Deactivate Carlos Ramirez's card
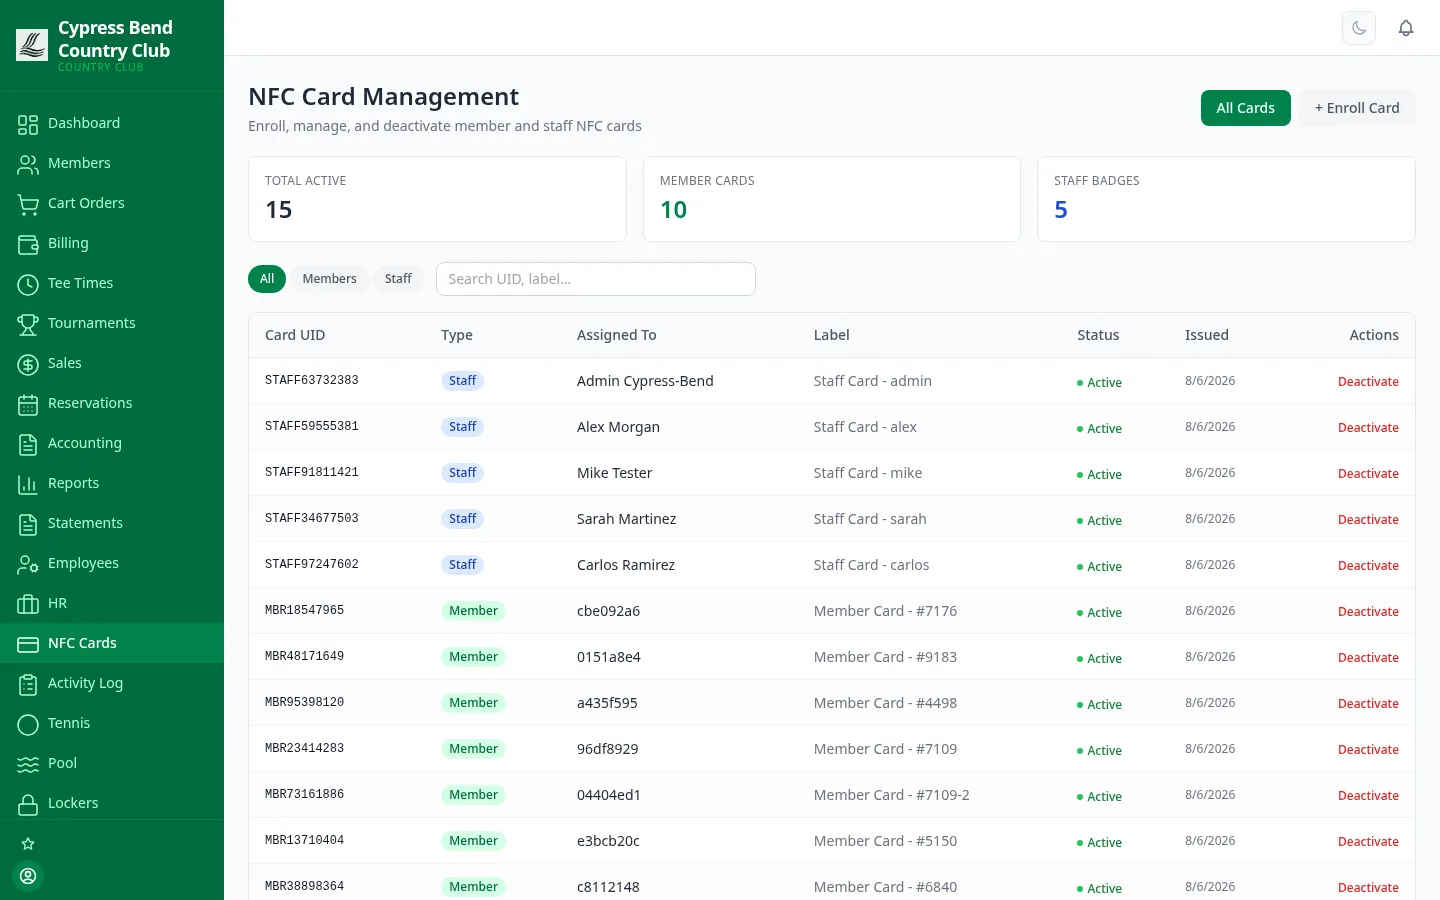 (x=1368, y=566)
